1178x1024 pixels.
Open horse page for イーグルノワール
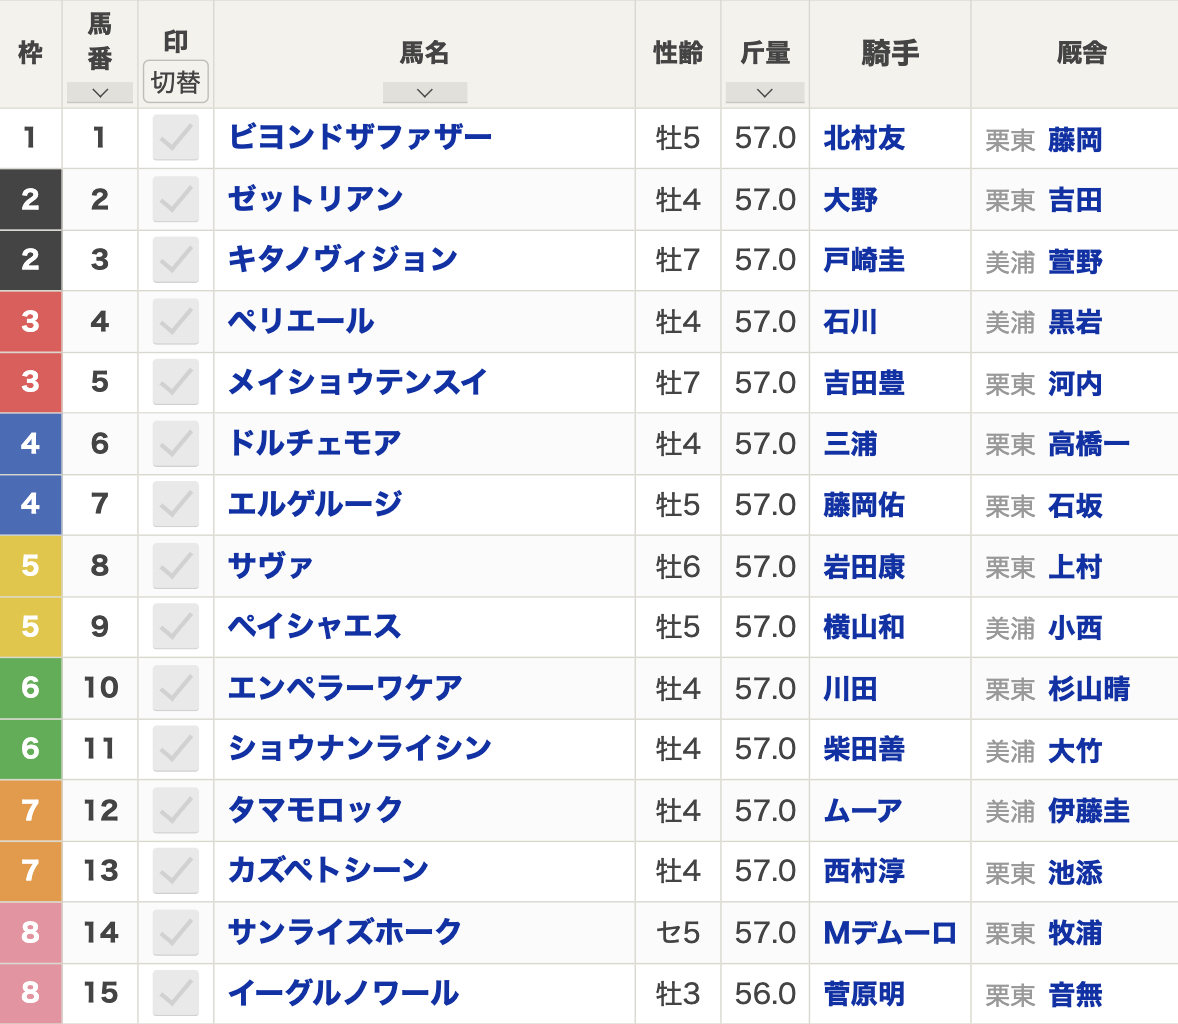(x=343, y=993)
